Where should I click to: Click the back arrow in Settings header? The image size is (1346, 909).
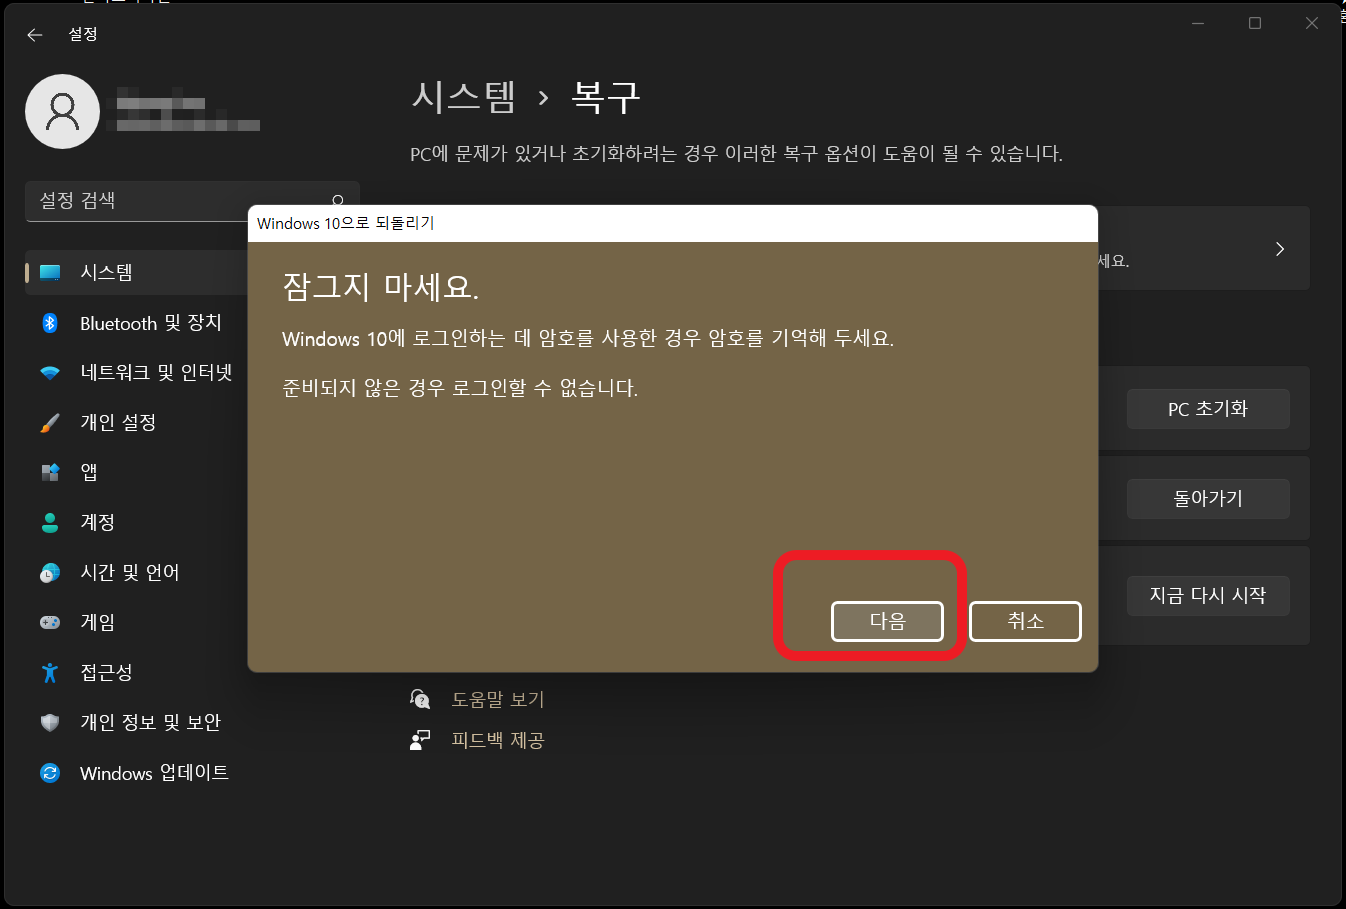click(35, 34)
